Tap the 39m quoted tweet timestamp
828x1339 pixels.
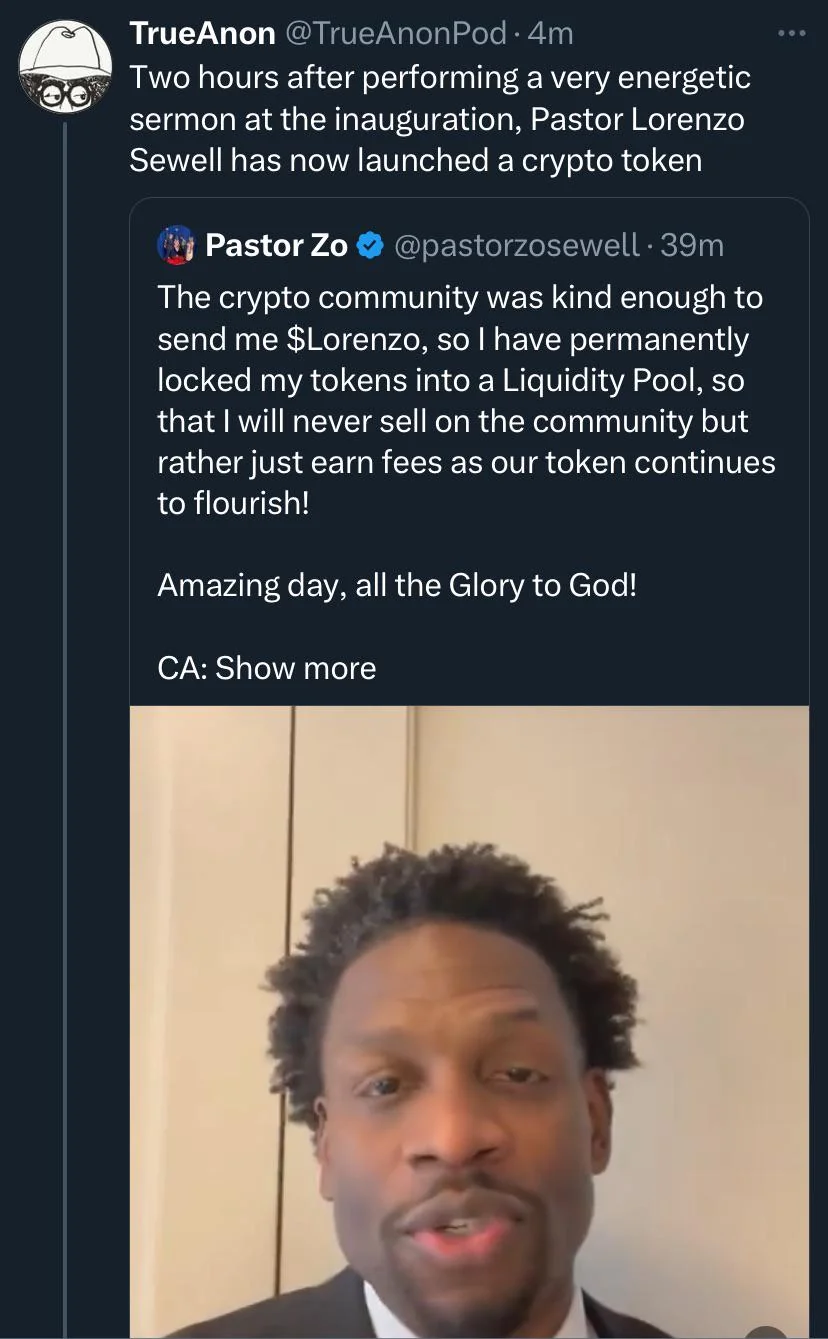pyautogui.click(x=692, y=245)
